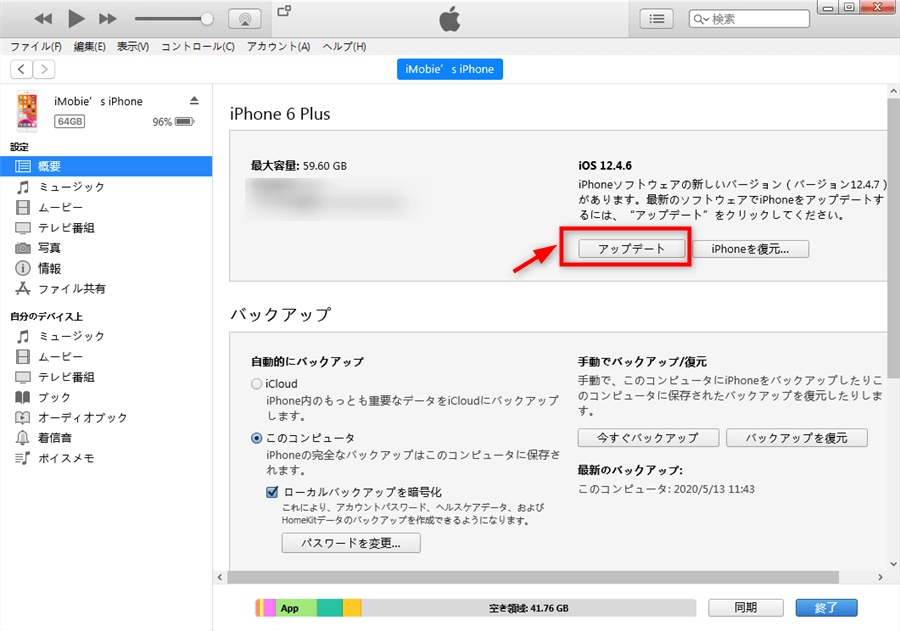Screen dimensions: 900x631
Task: Toggle ローカルバックアップを暗号化 checkbox
Action: coord(272,492)
